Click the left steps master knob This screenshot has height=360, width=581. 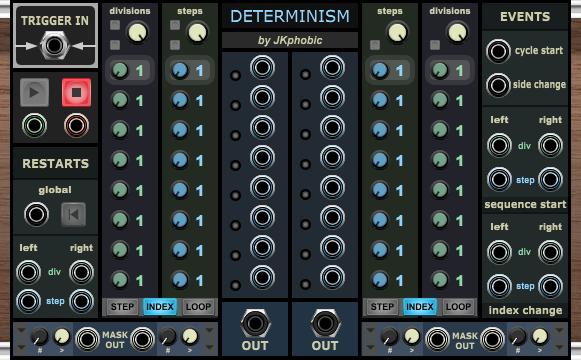point(197,33)
